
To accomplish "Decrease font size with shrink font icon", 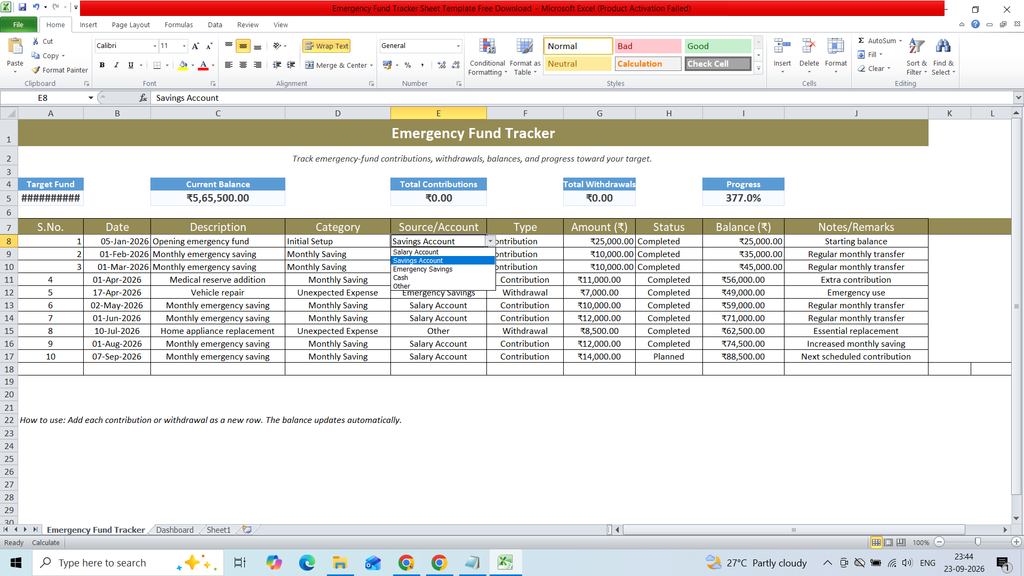I will [209, 46].
